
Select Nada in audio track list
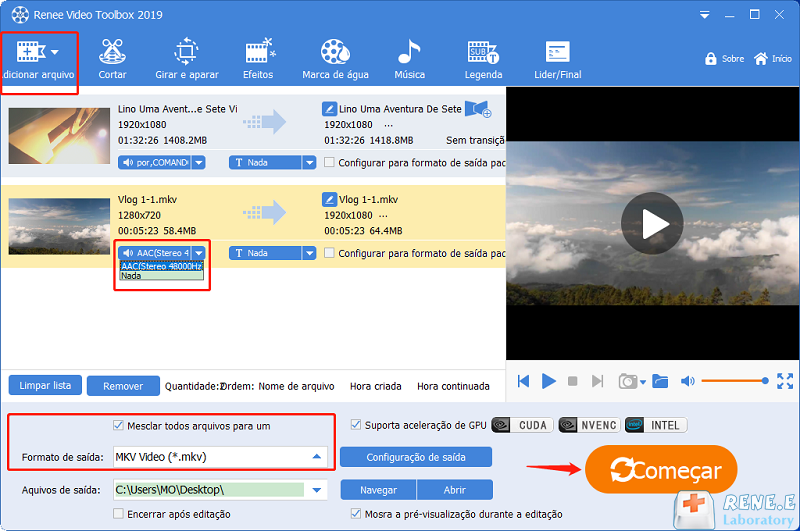click(161, 275)
